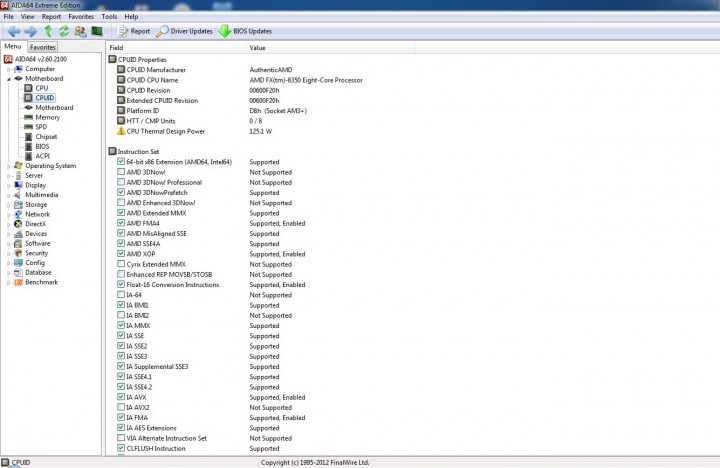
Task: Select the Config tree item
Action: click(x=35, y=263)
